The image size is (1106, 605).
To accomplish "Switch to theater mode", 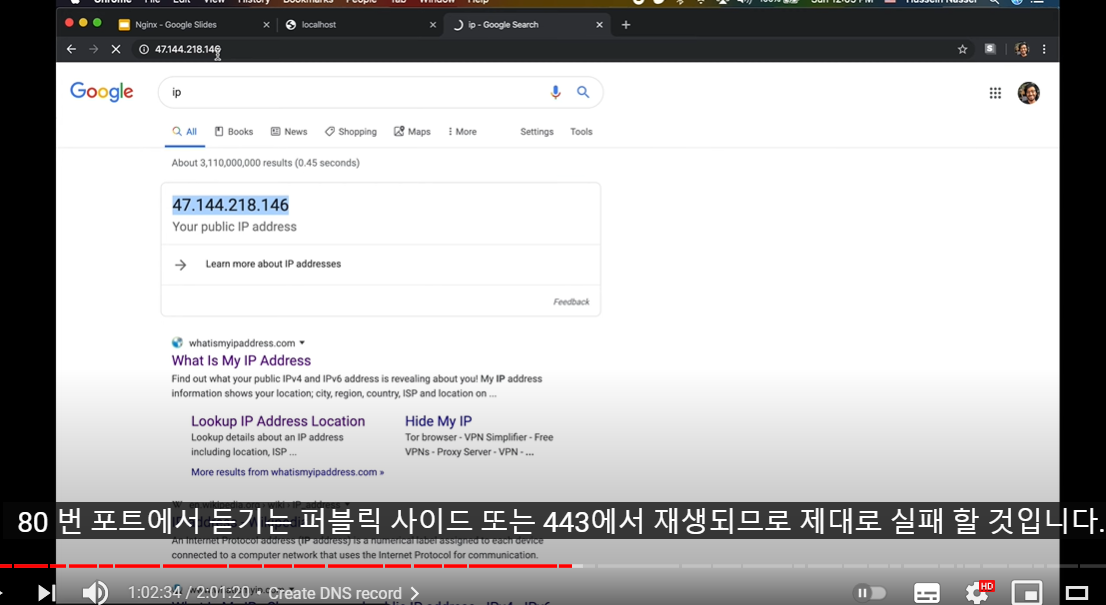I will pyautogui.click(x=1076, y=593).
